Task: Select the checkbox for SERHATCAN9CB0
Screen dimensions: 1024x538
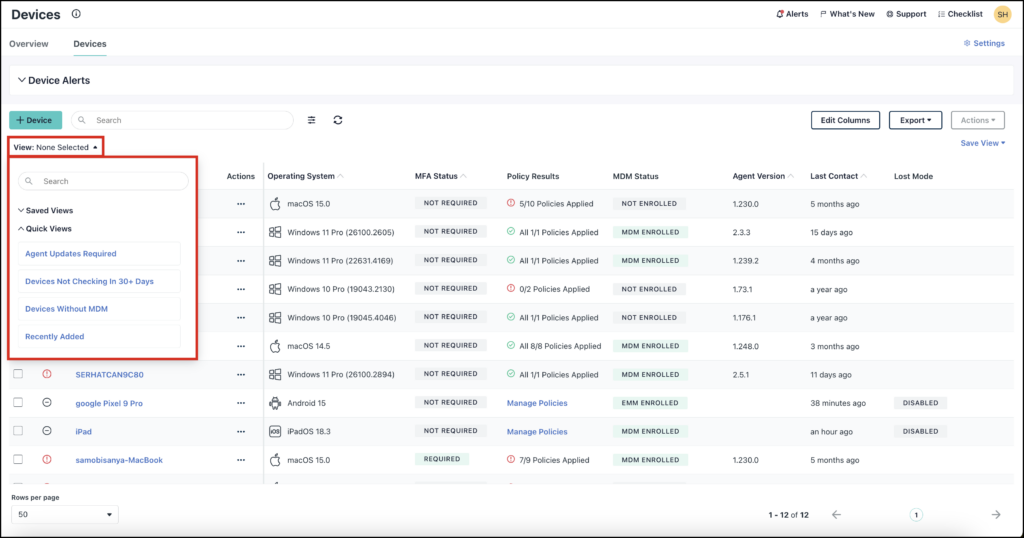Action: pos(18,374)
